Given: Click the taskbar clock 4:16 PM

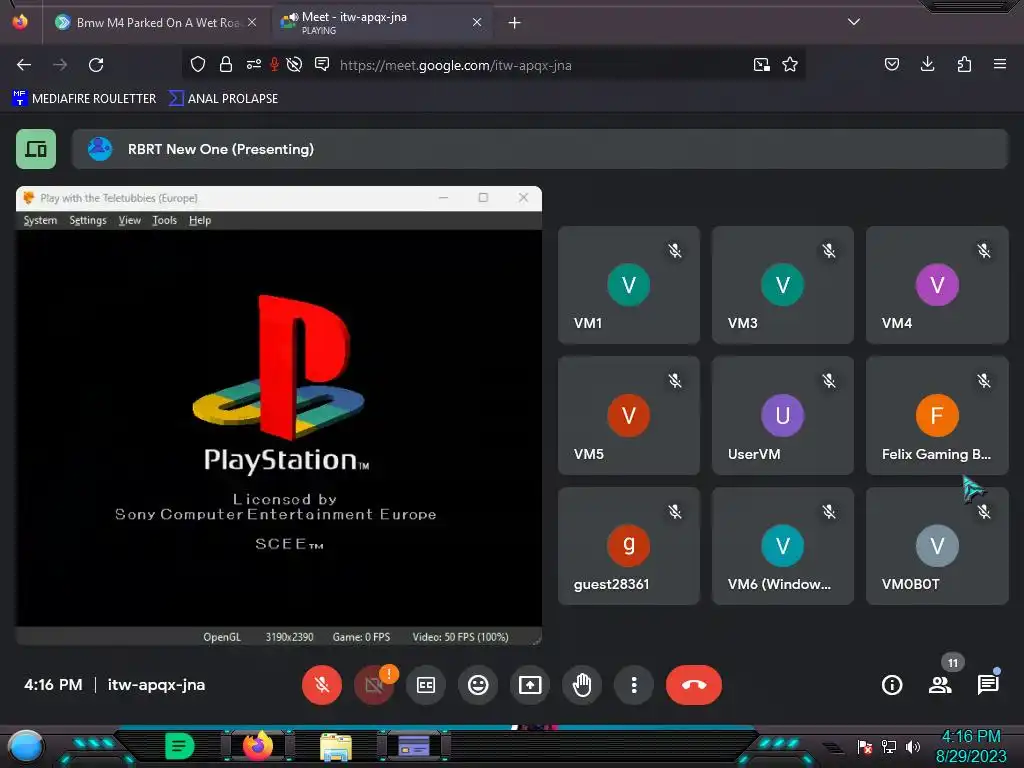Looking at the screenshot, I should coord(971,737).
